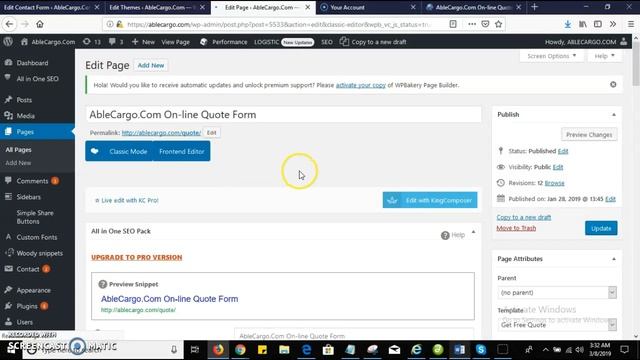The width and height of the screenshot is (640, 360).
Task: Click the Dashboard sidebar icon
Action: coord(8,62)
